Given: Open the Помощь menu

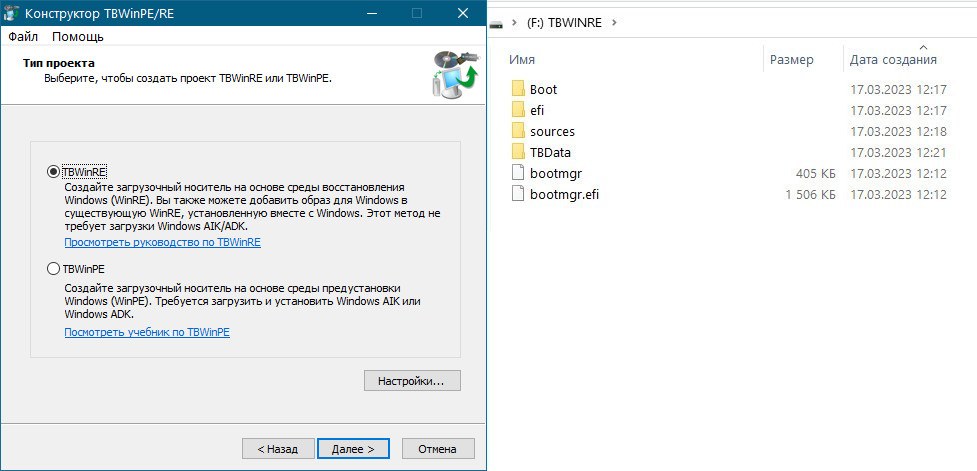Looking at the screenshot, I should 78,37.
